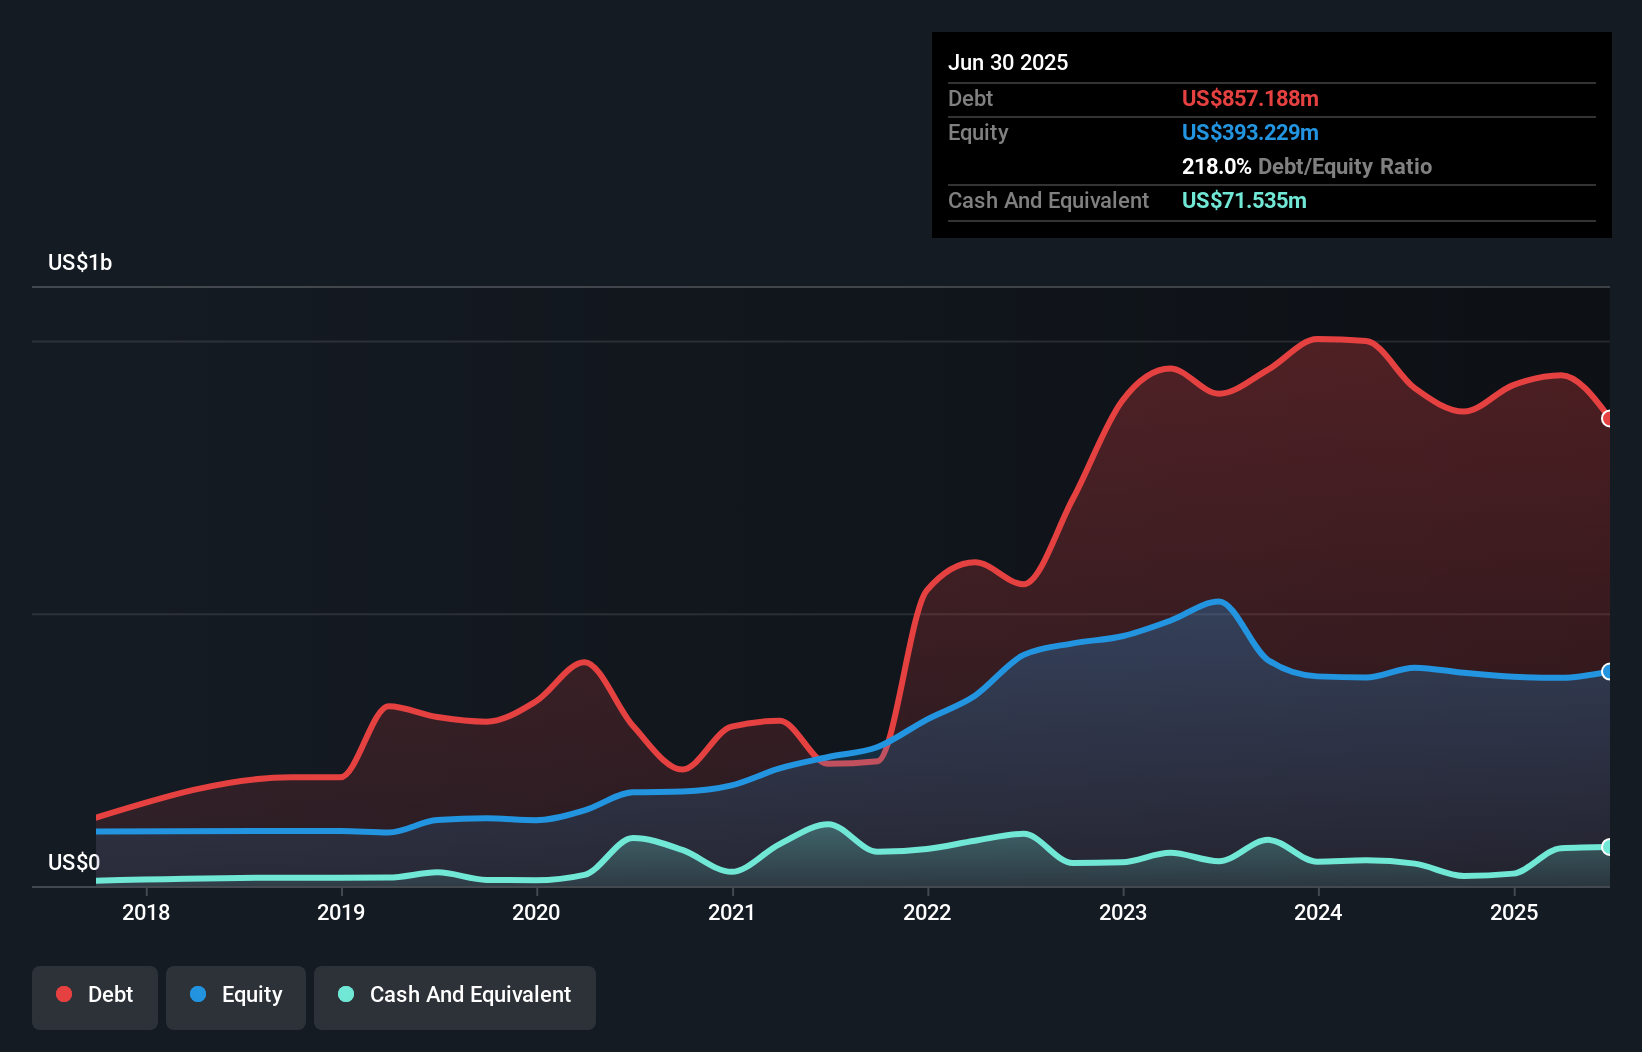
Task: Click the US$71.535m Cash value in tooltip
Action: [x=1243, y=200]
